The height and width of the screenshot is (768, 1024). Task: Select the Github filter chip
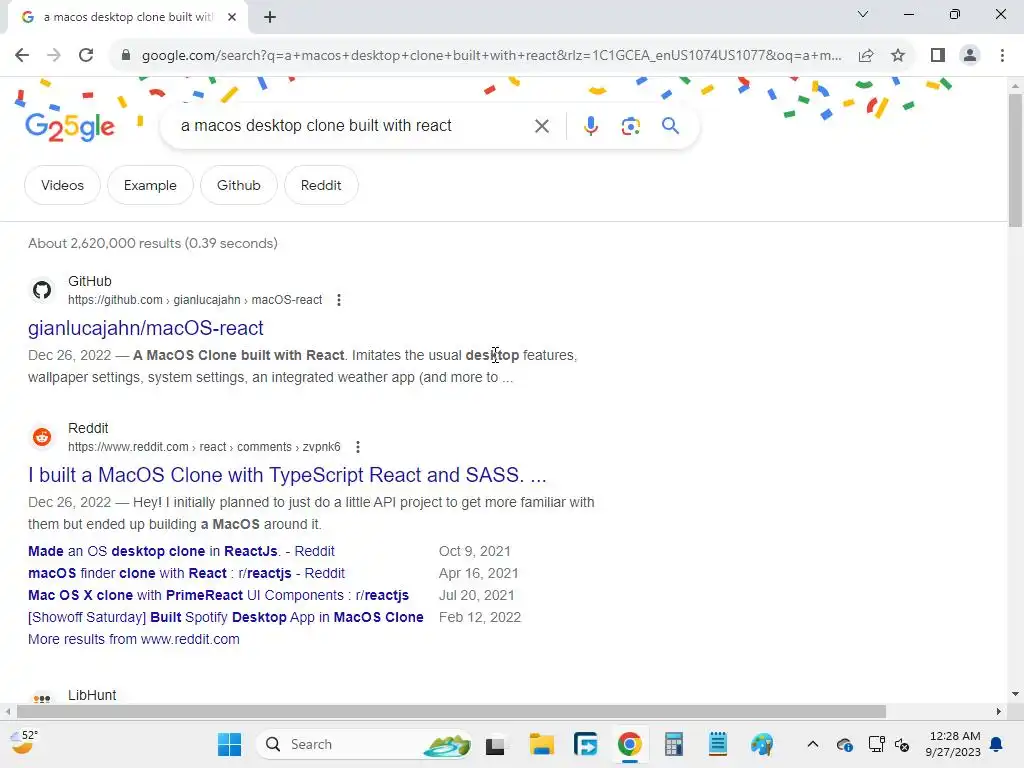[x=238, y=185]
